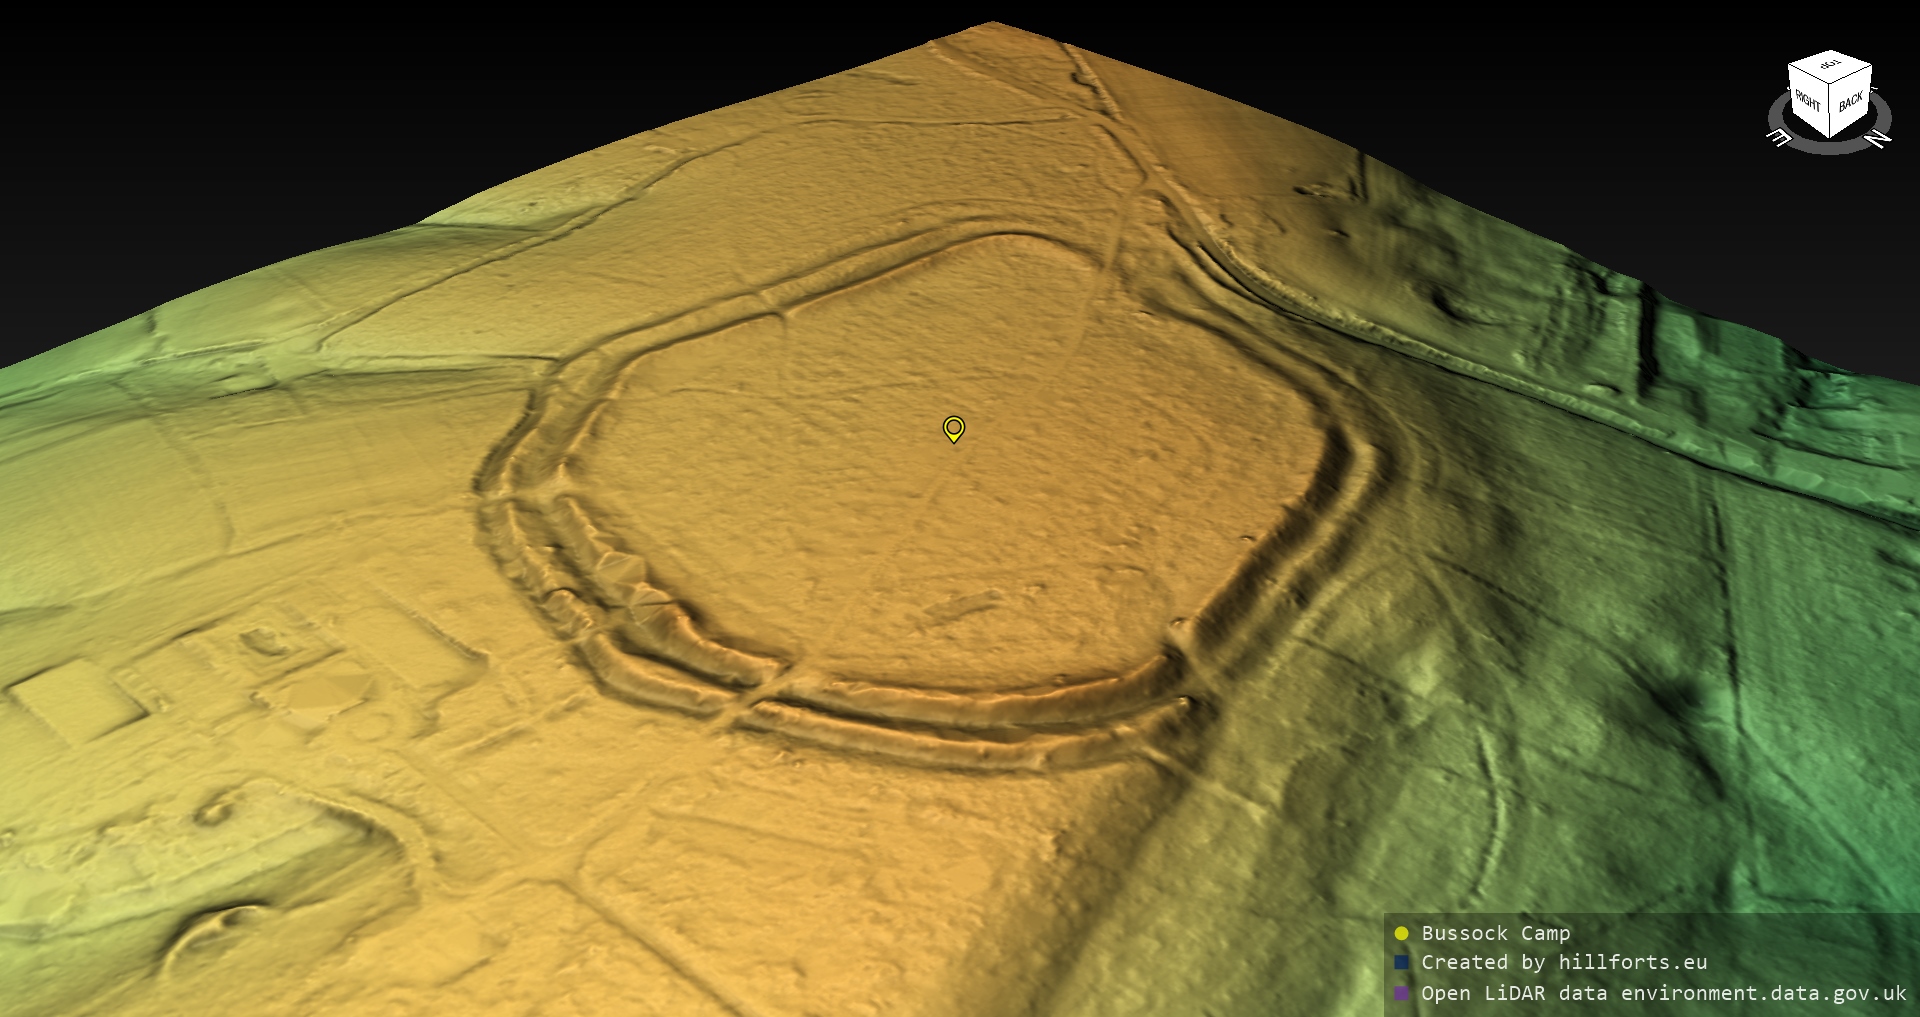Screen dimensions: 1920x1017
Task: Switch to BACK view on the cube
Action: [x=1851, y=103]
